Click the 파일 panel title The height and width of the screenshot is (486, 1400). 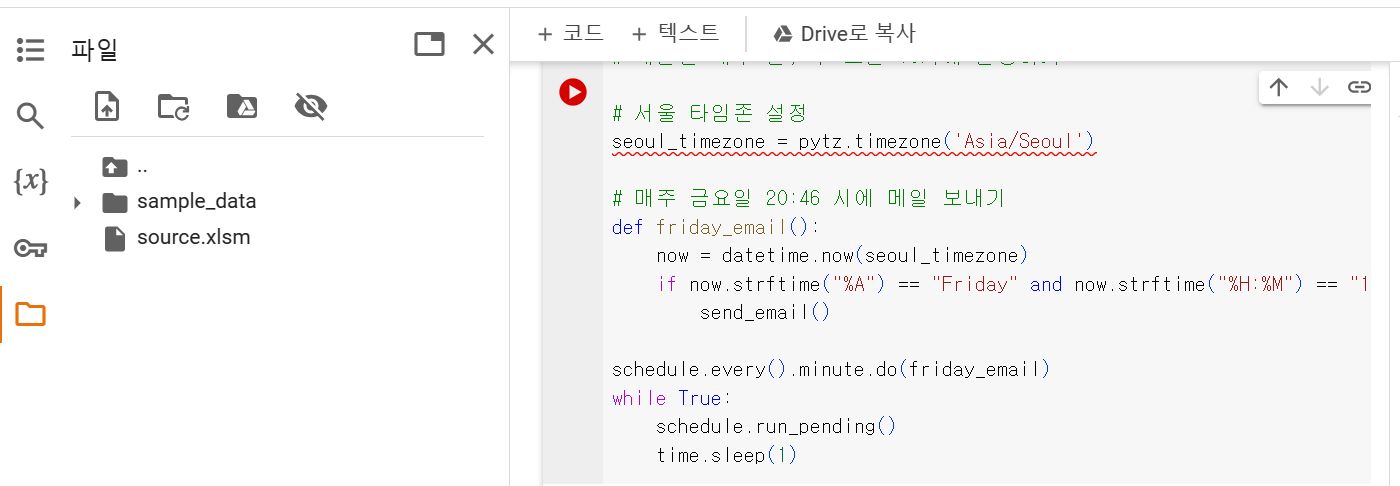tap(95, 49)
